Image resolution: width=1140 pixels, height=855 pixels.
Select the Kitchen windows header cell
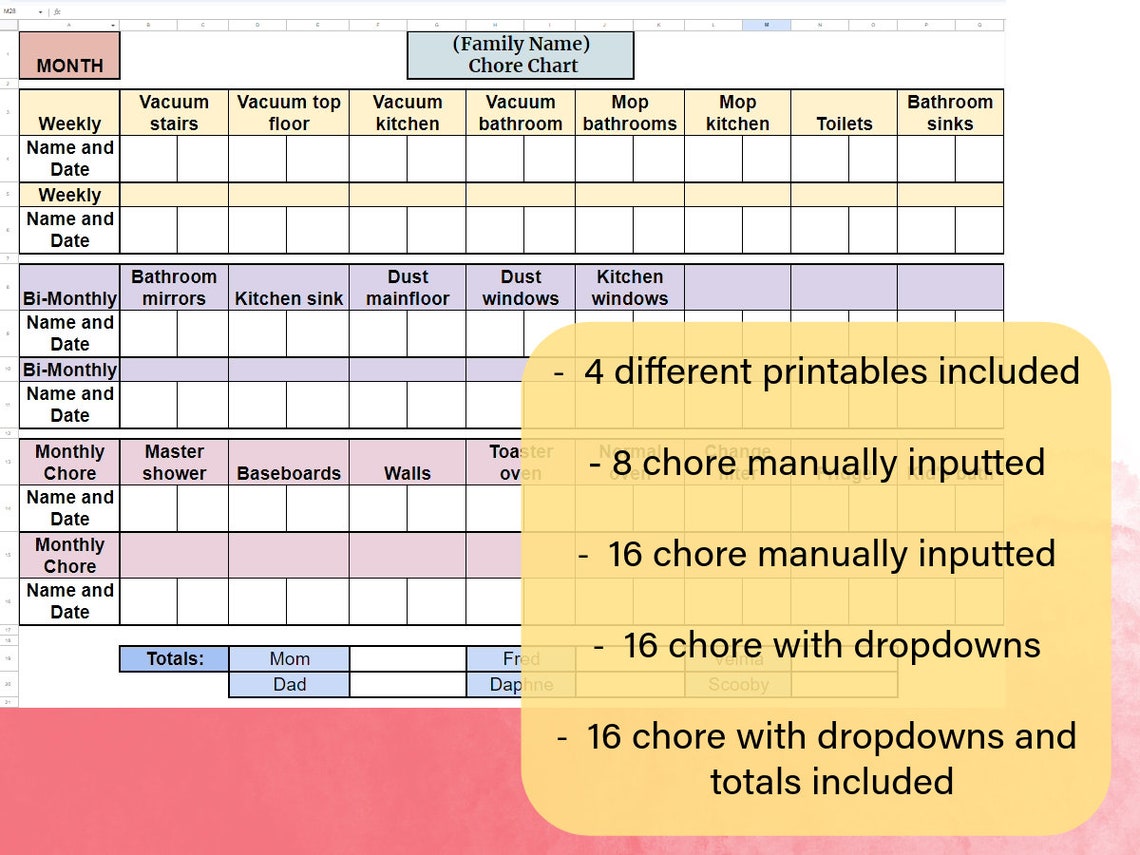pyautogui.click(x=629, y=288)
